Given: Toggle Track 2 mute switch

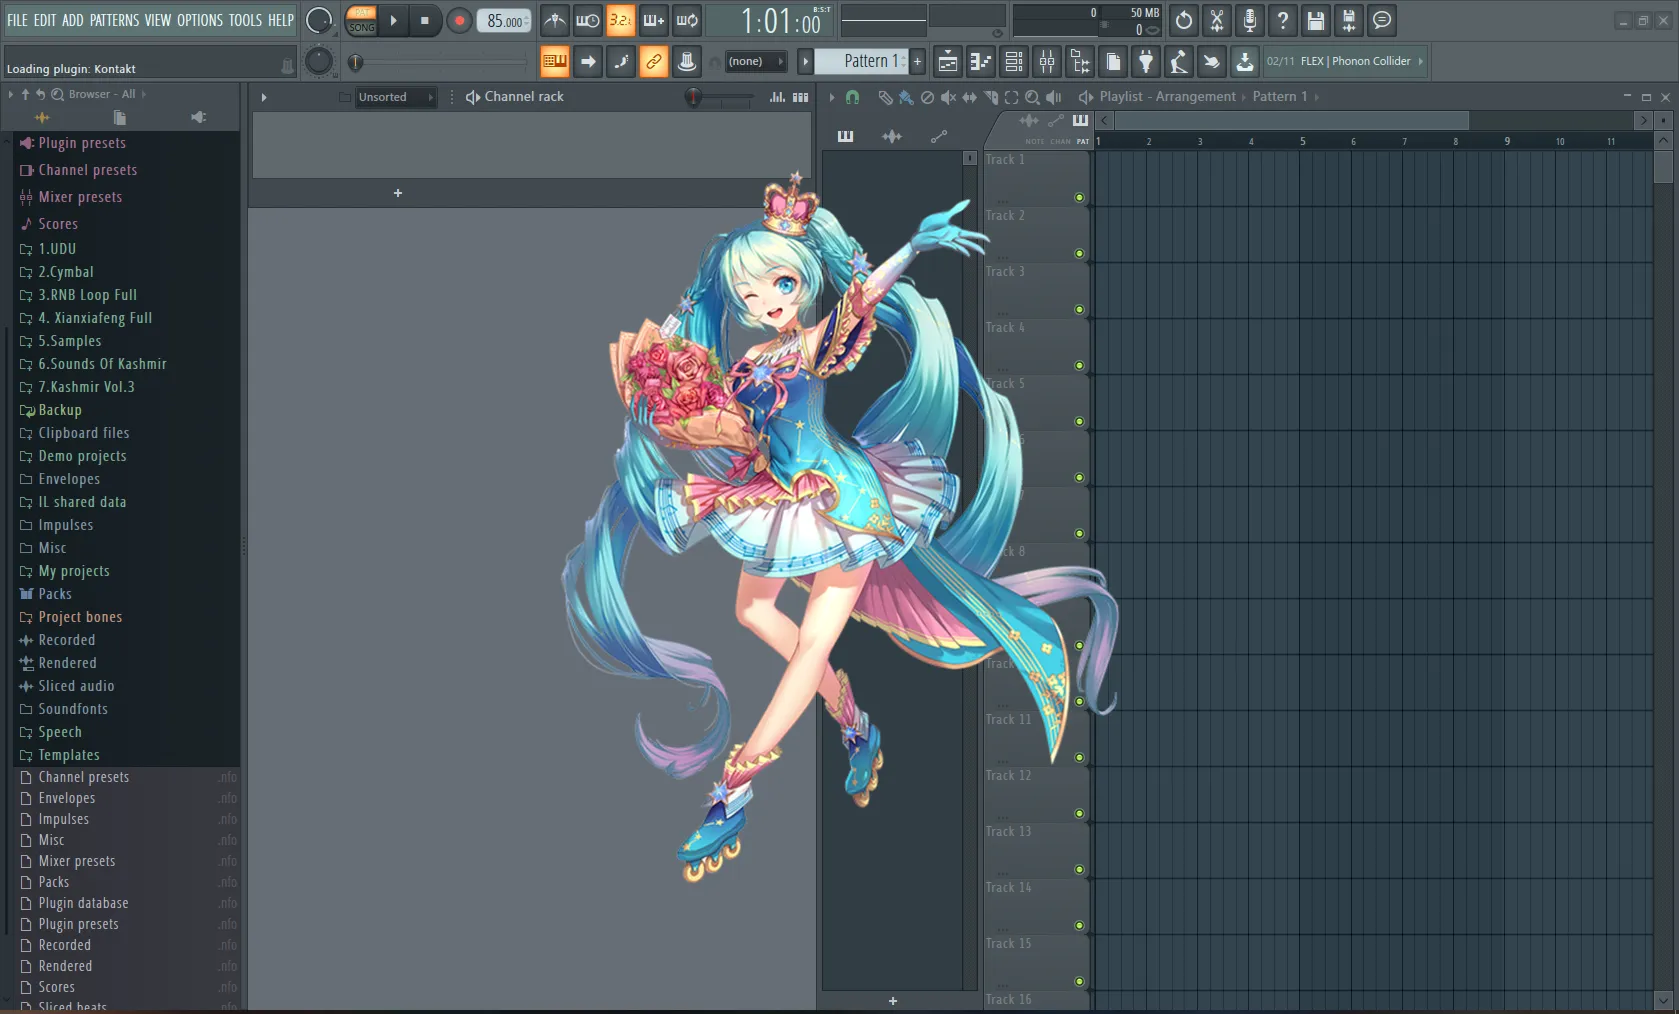Looking at the screenshot, I should tap(1079, 254).
